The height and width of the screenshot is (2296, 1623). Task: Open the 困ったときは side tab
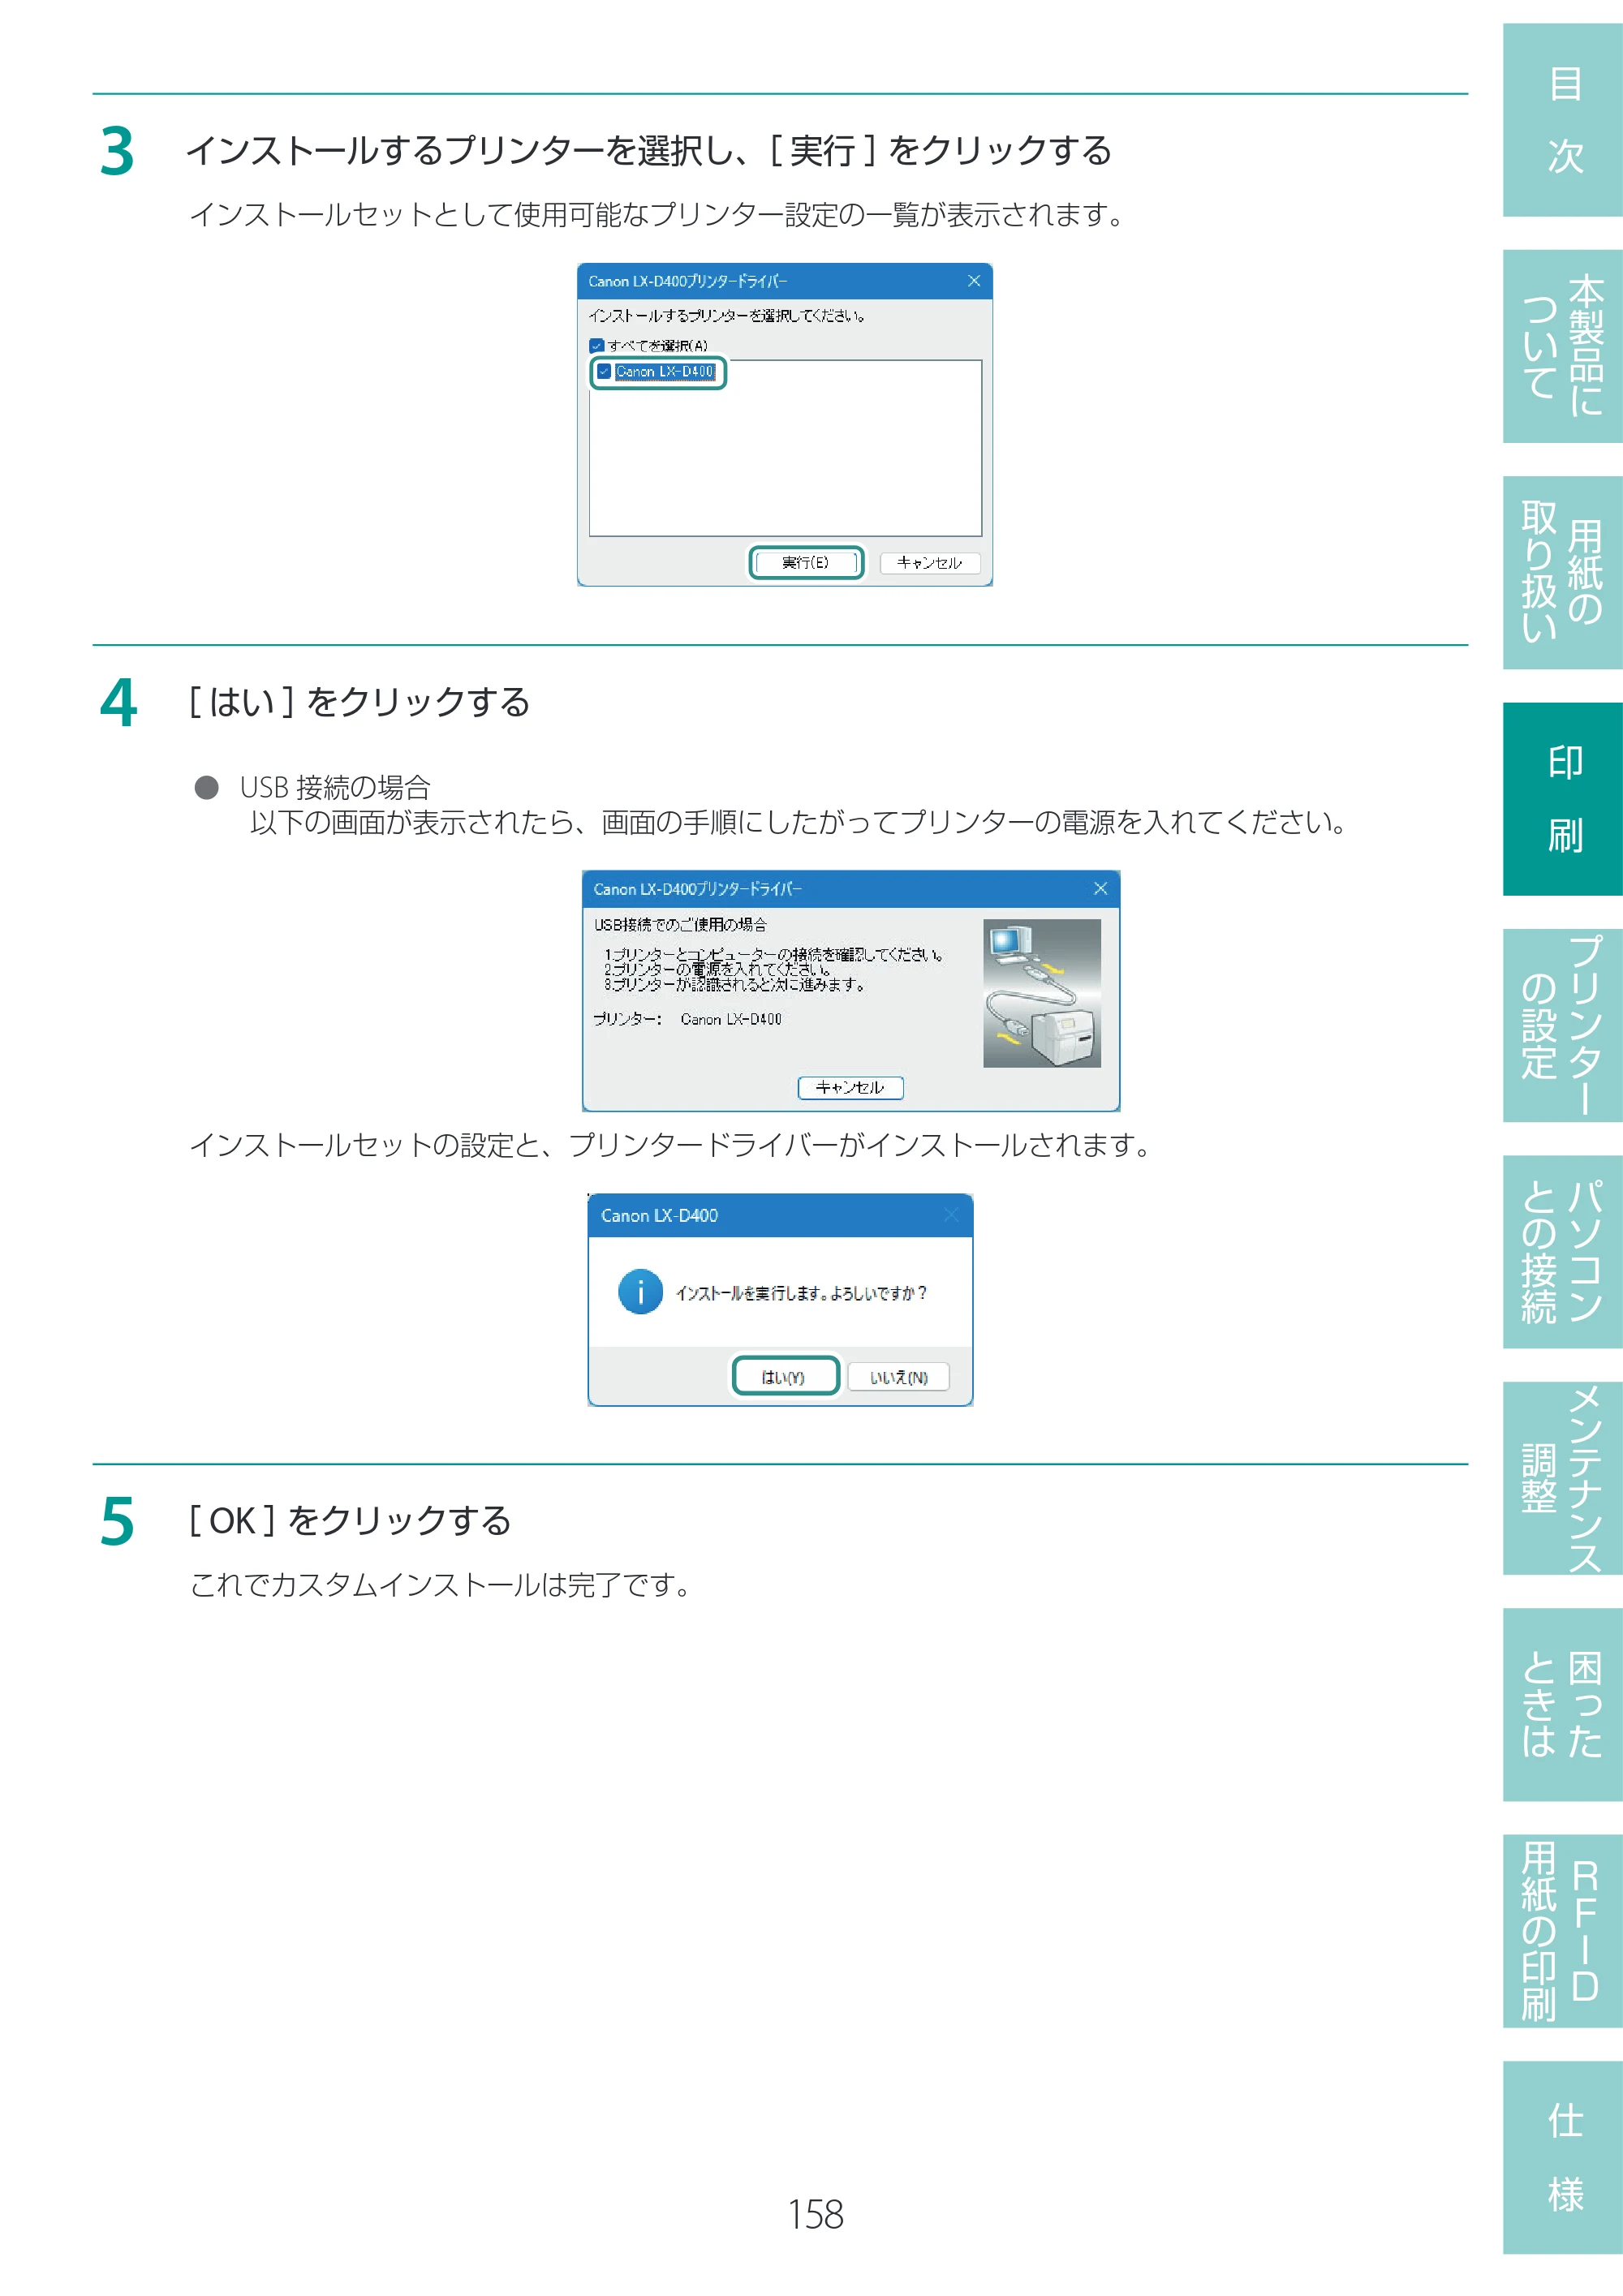click(1562, 1704)
